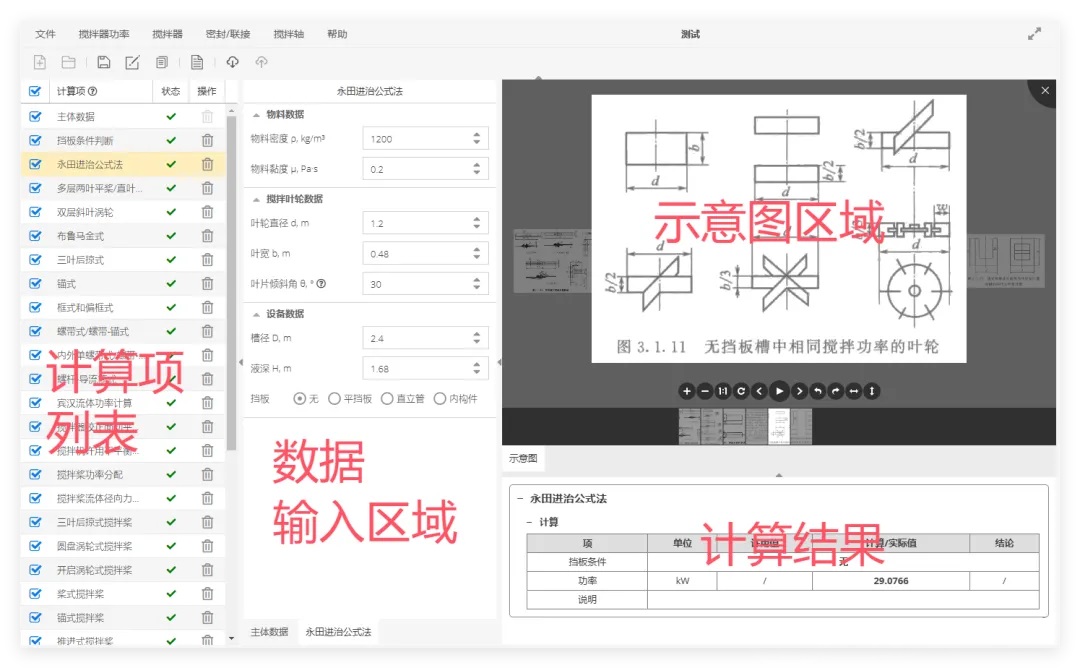This screenshot has height=668, width=1080.
Task: Collapse the 物料数据 section
Action: tap(255, 115)
